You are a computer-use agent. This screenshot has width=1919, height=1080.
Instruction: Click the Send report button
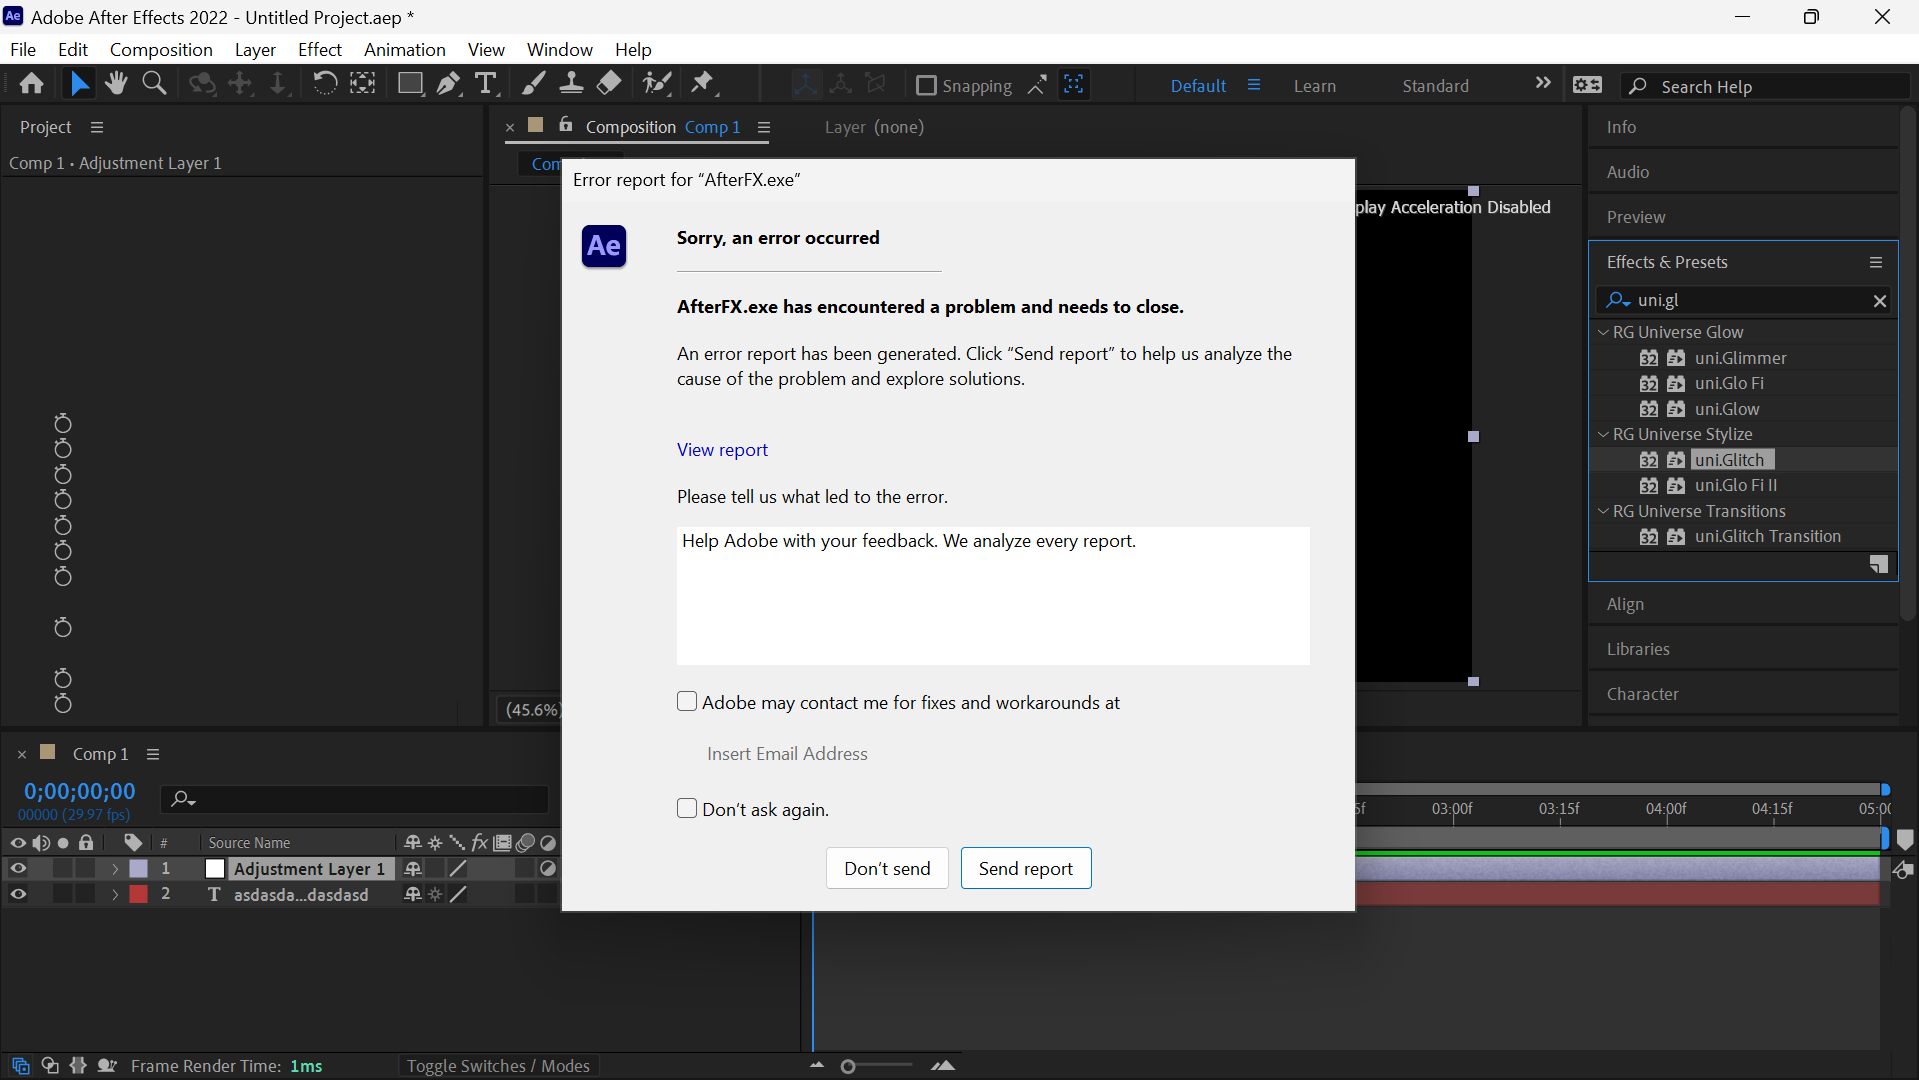1026,868
